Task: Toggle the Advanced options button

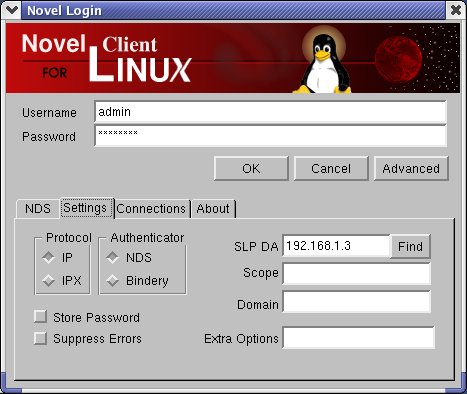Action: click(411, 169)
